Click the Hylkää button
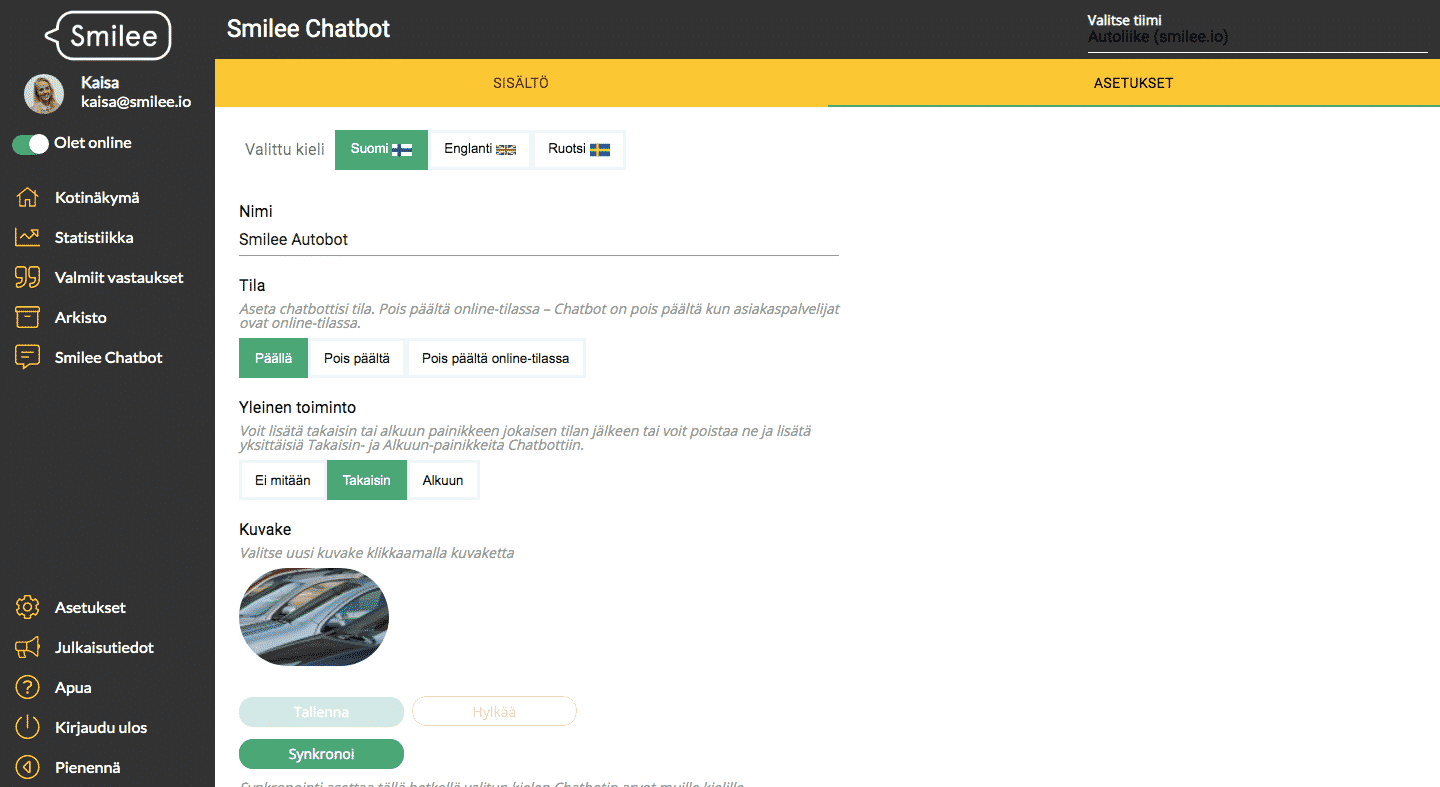 pyautogui.click(x=495, y=712)
